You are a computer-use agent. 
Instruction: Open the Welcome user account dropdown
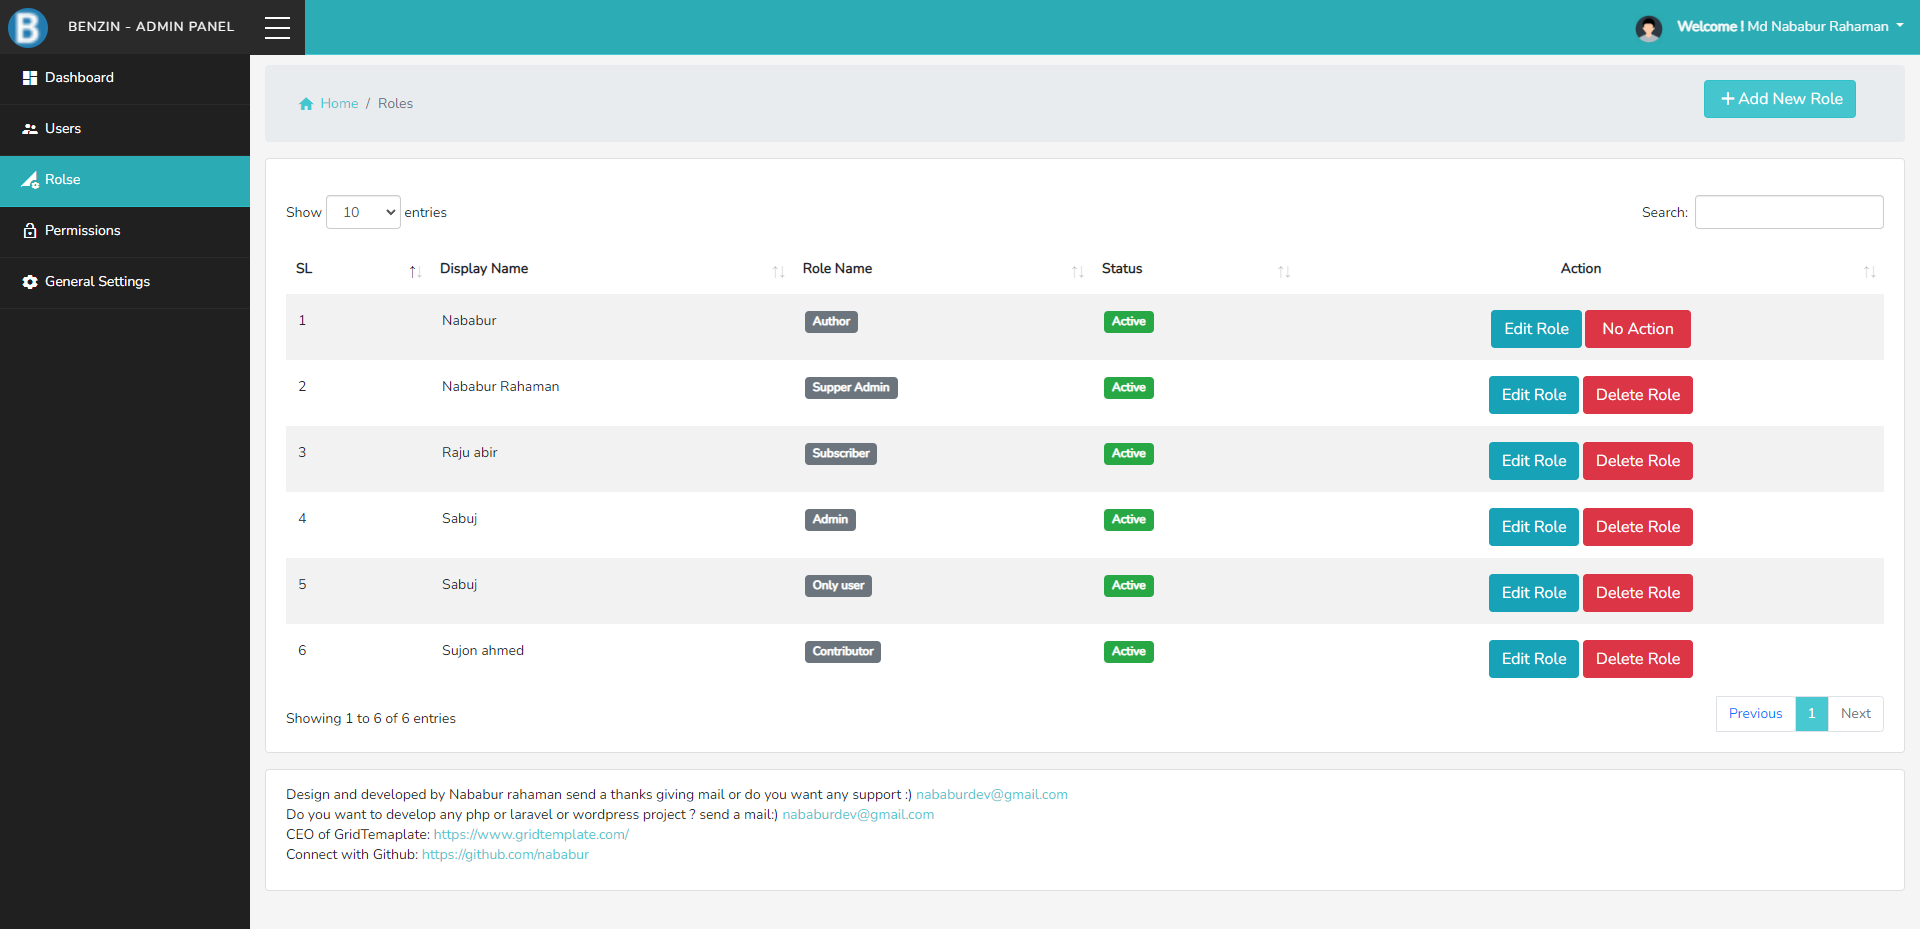1790,27
